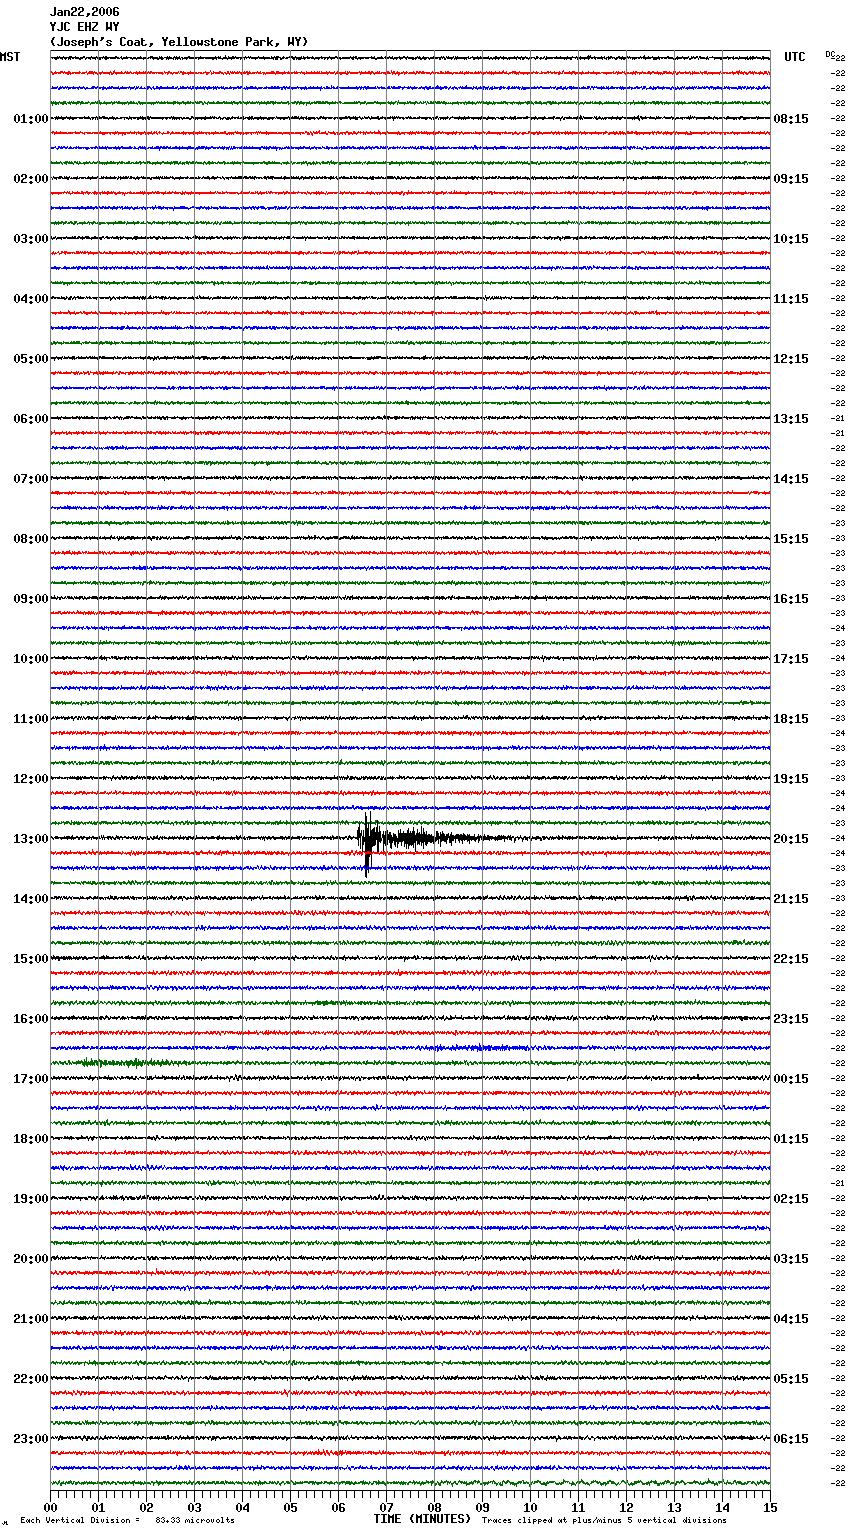The image size is (850, 1534).
Task: Click the 00:15 UTC time label
Action: 791,1079
